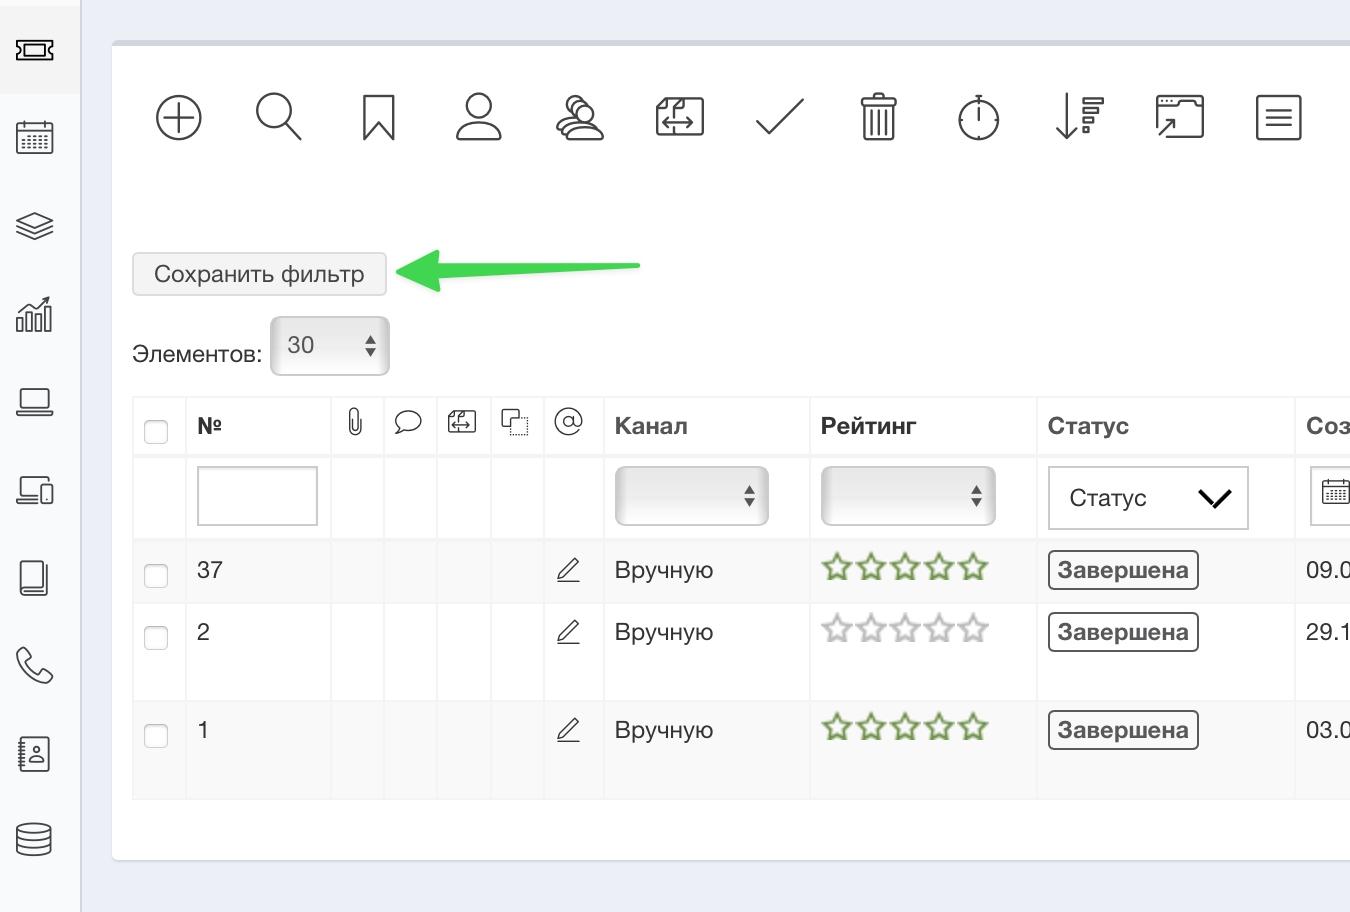Open the Элементов count dropdown
Screen dimensions: 1350x912
[x=330, y=346]
